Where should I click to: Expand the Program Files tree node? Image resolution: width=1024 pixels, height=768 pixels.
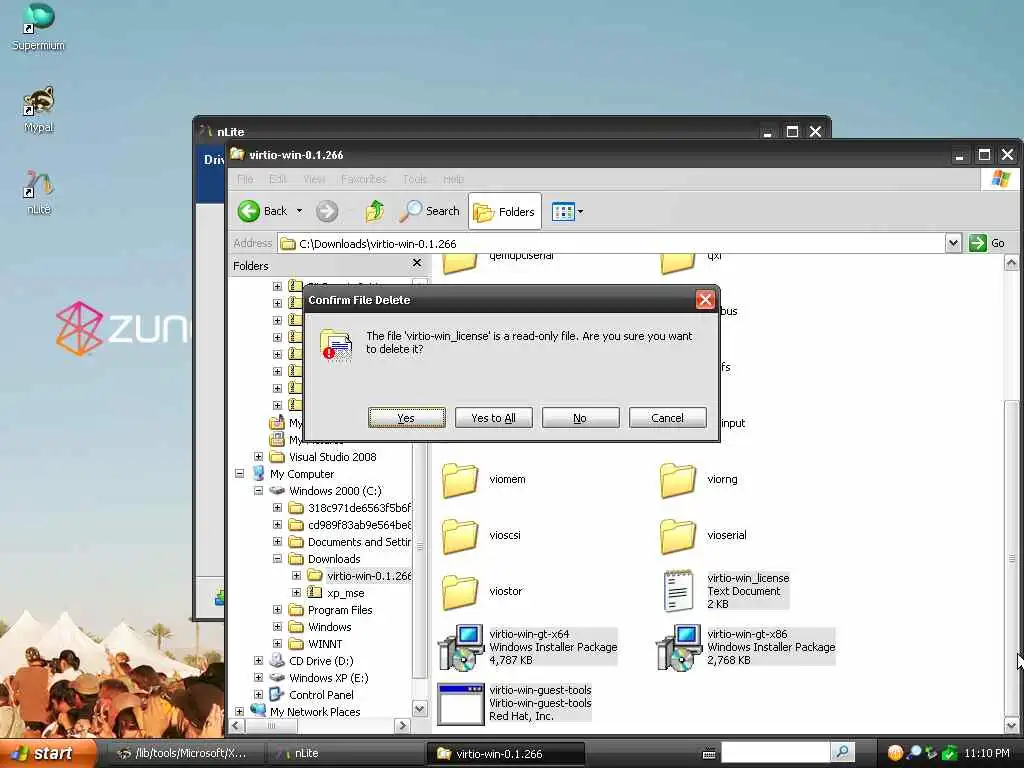(278, 609)
